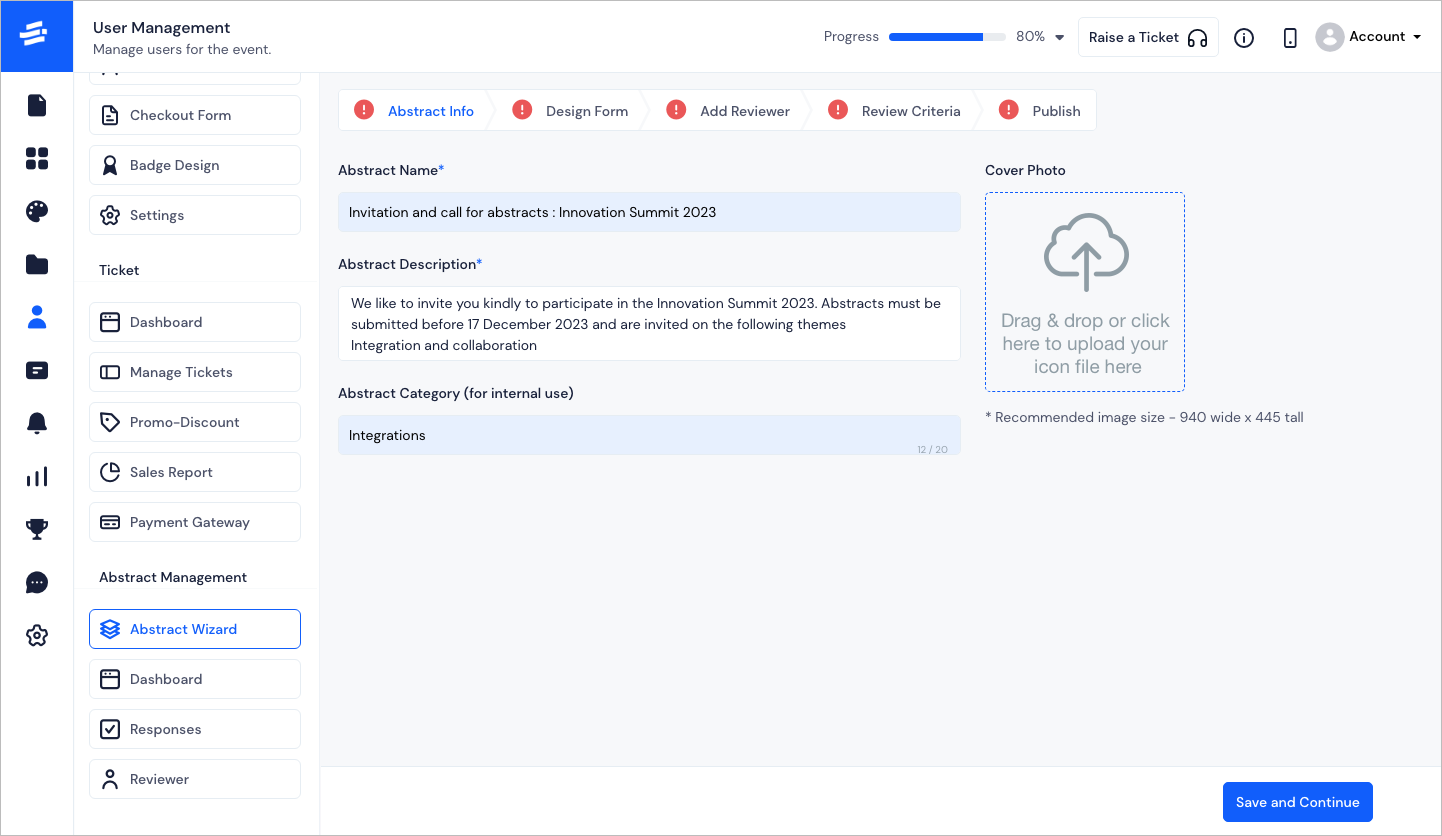Click the Sales Report pie chart icon

(x=111, y=472)
